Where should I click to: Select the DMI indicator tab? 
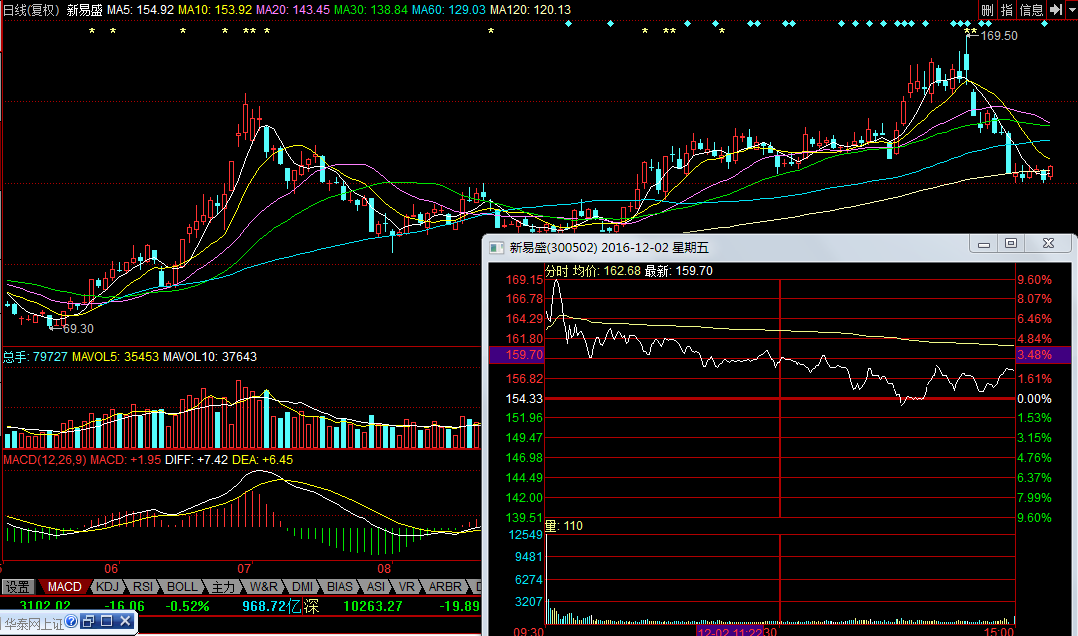302,586
